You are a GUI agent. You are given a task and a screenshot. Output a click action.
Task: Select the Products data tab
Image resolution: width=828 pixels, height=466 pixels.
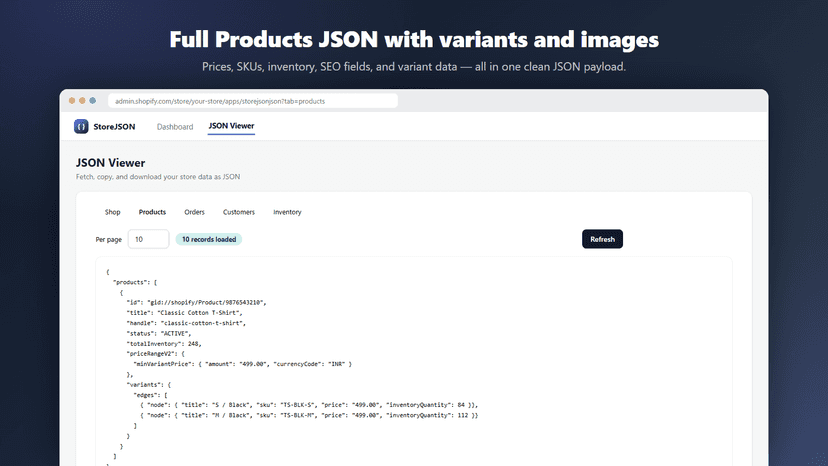click(x=152, y=212)
